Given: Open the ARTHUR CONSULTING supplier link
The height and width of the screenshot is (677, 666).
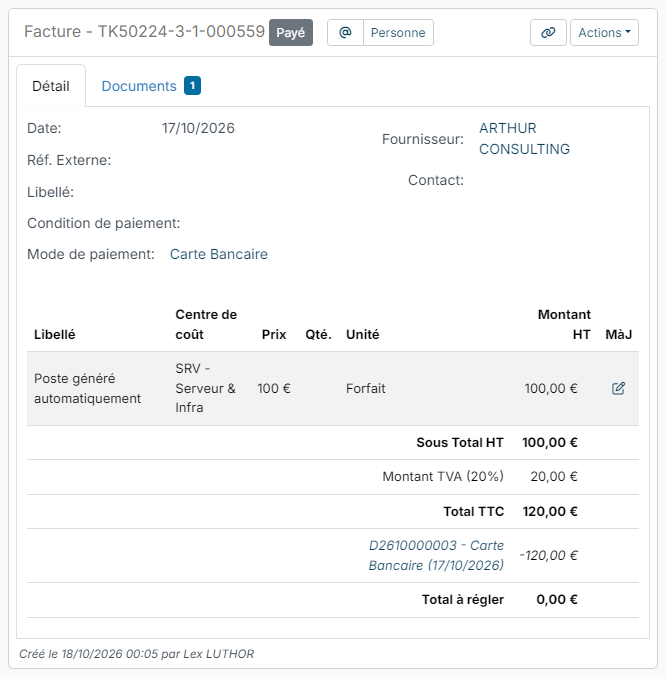Looking at the screenshot, I should 524,139.
